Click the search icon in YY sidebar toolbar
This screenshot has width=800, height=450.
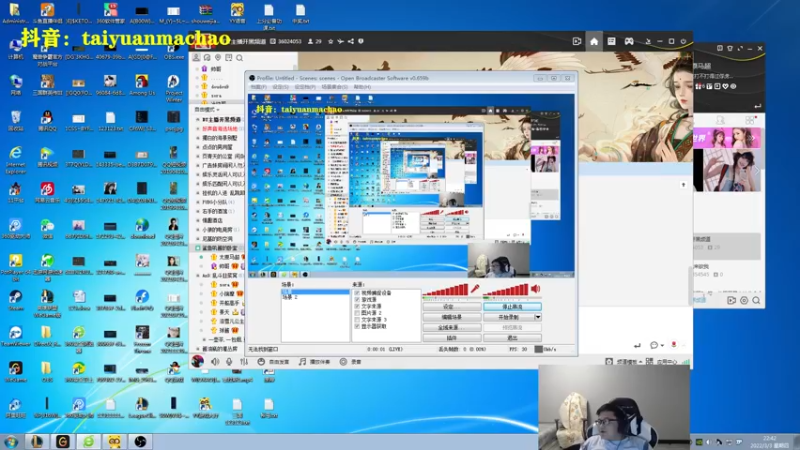coord(239,58)
